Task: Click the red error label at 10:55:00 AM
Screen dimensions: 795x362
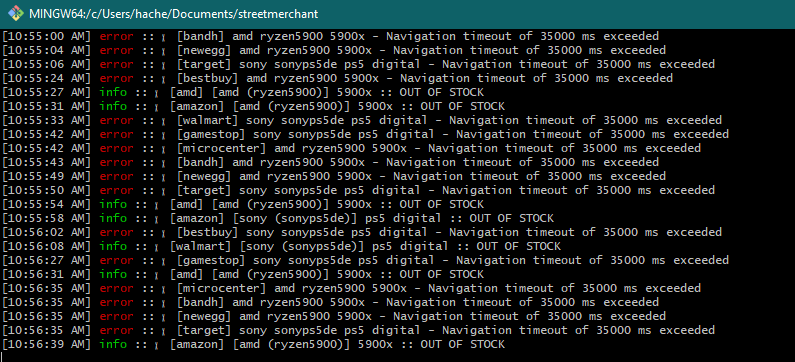Action: tap(117, 37)
